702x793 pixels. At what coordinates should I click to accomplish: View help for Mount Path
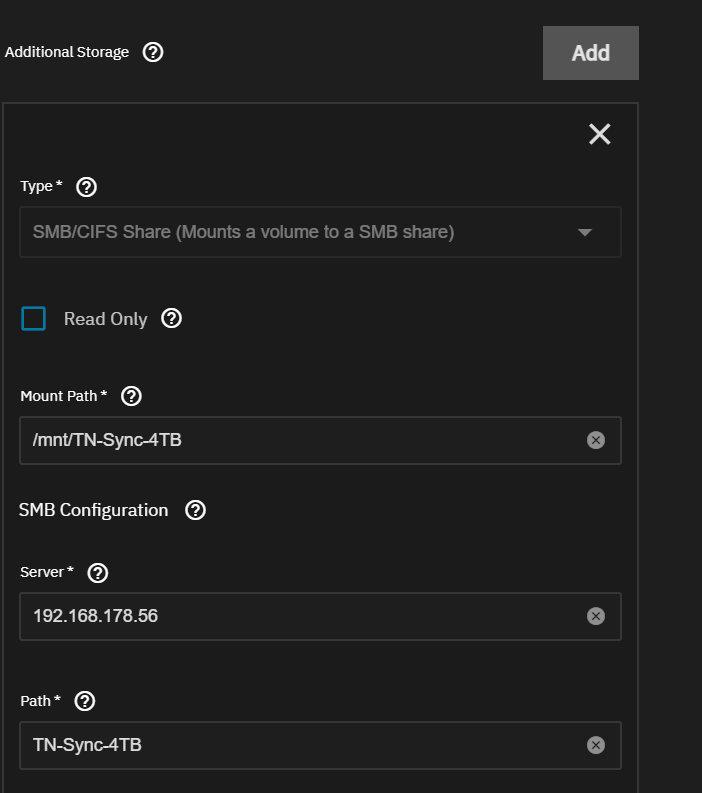(131, 396)
